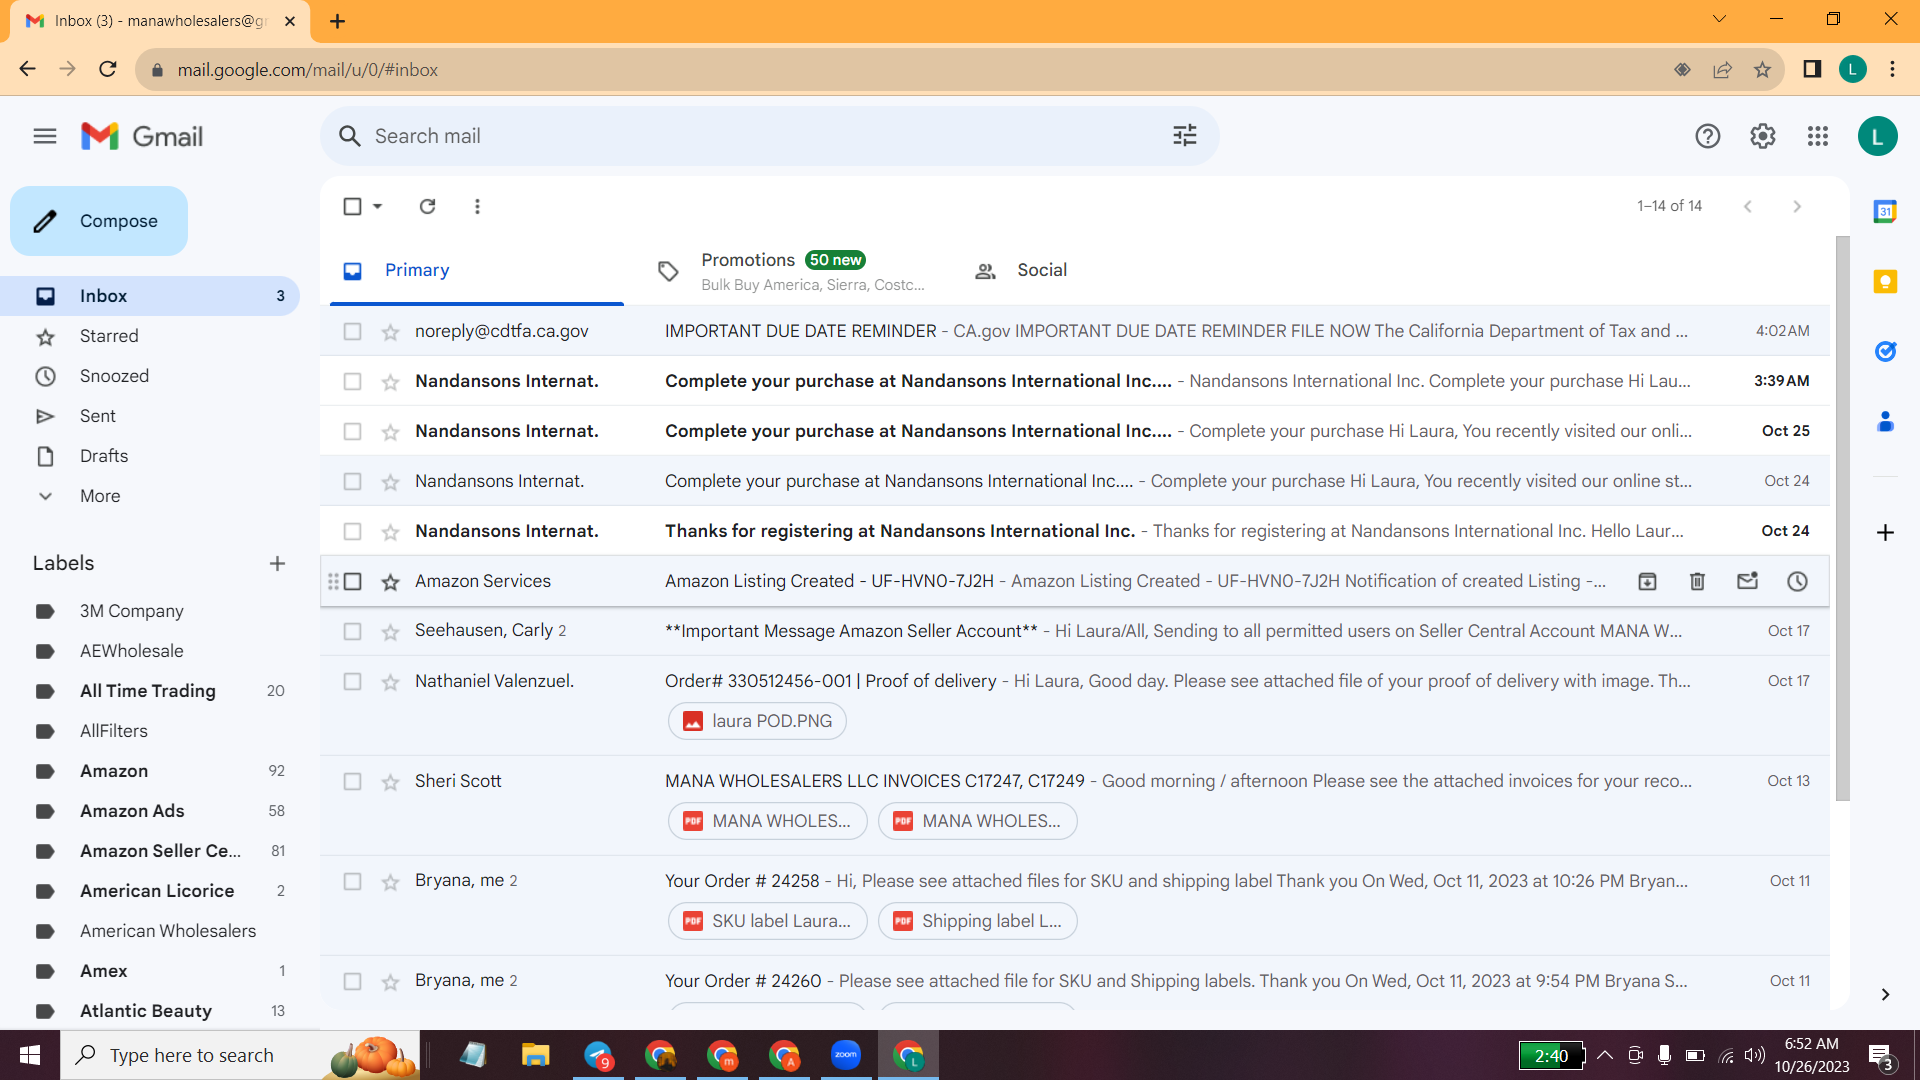
Task: Select the Seehausen, Carly email checkbox
Action: [352, 631]
